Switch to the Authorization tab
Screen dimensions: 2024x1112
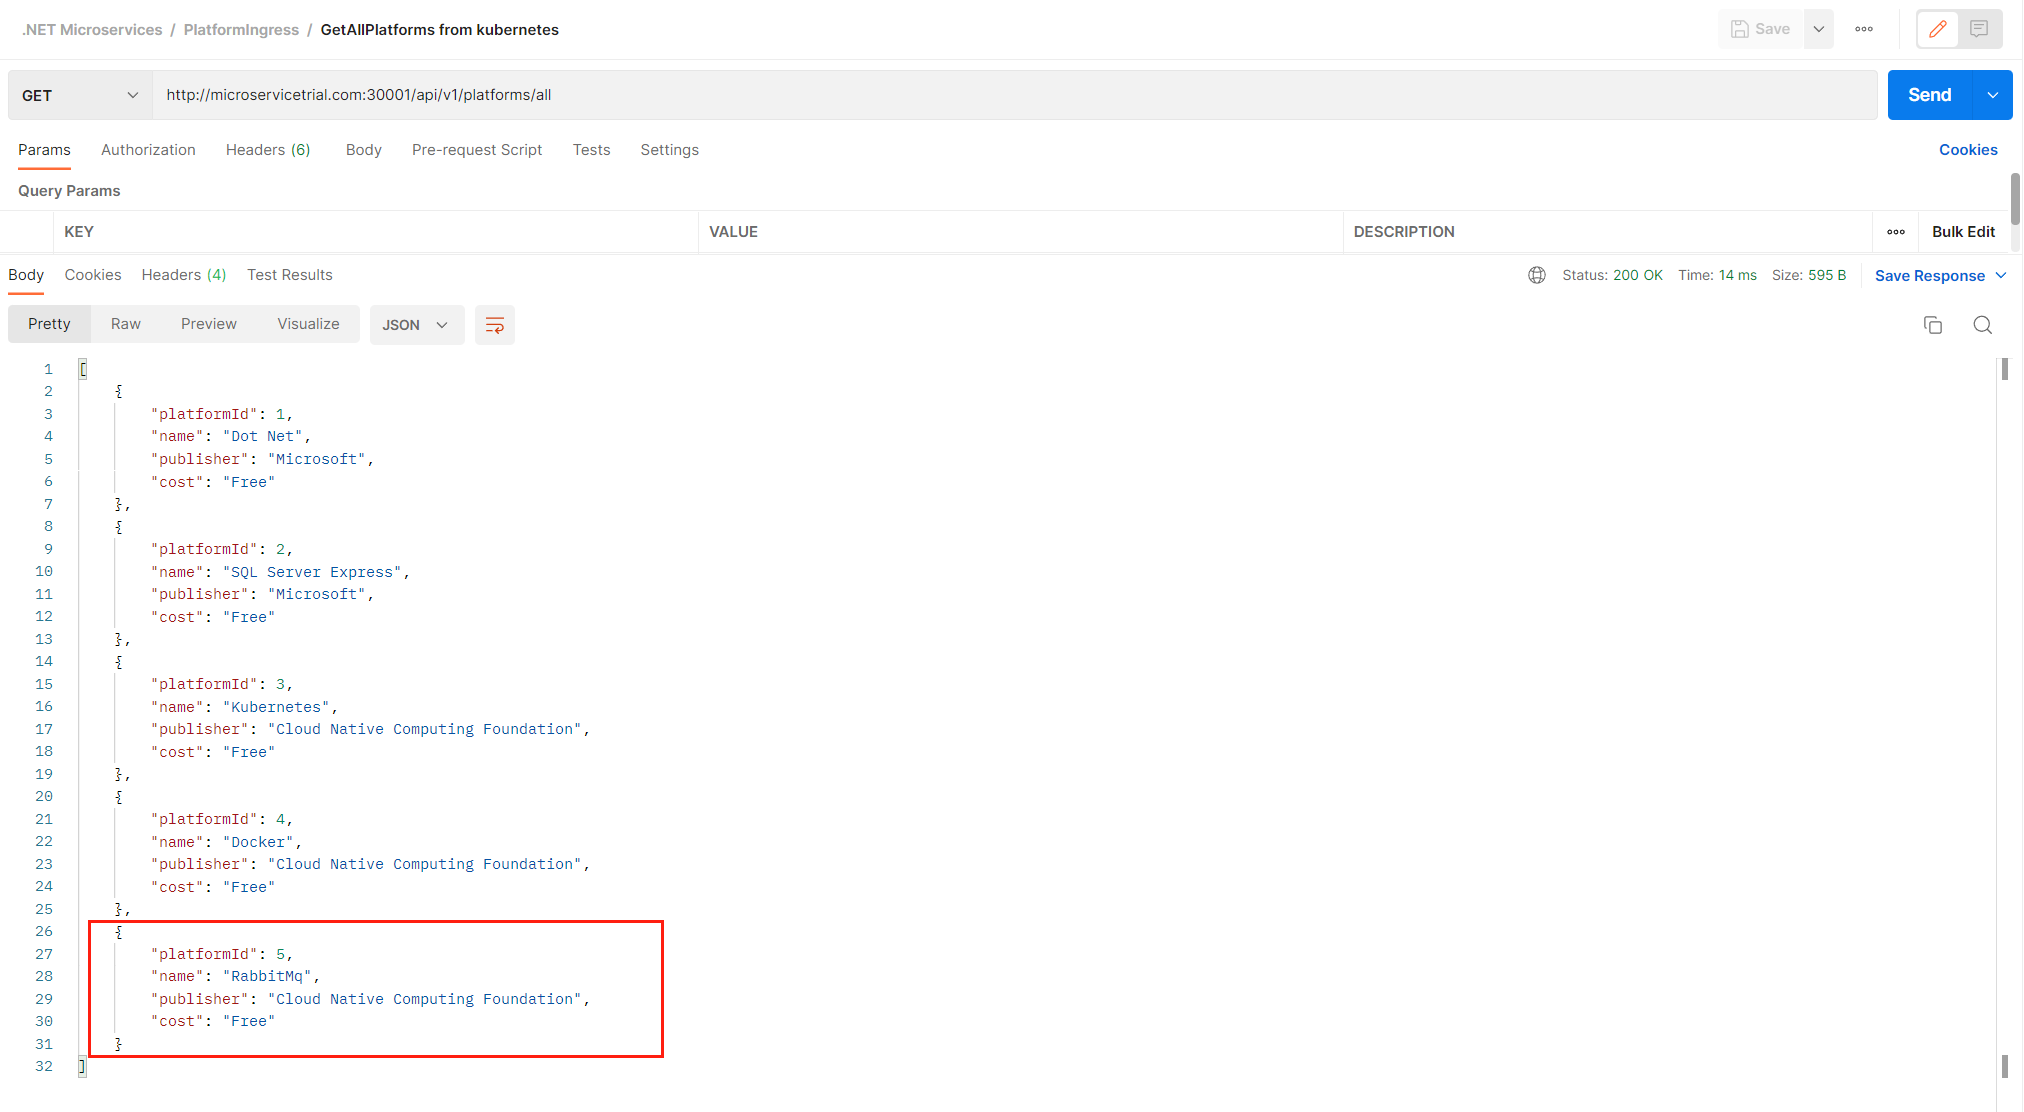[148, 150]
